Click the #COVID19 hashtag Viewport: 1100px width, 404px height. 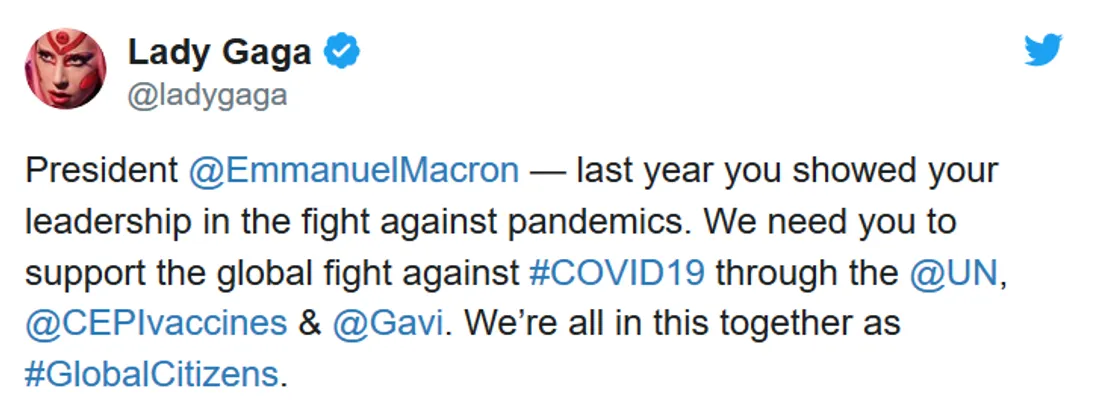coord(617,272)
